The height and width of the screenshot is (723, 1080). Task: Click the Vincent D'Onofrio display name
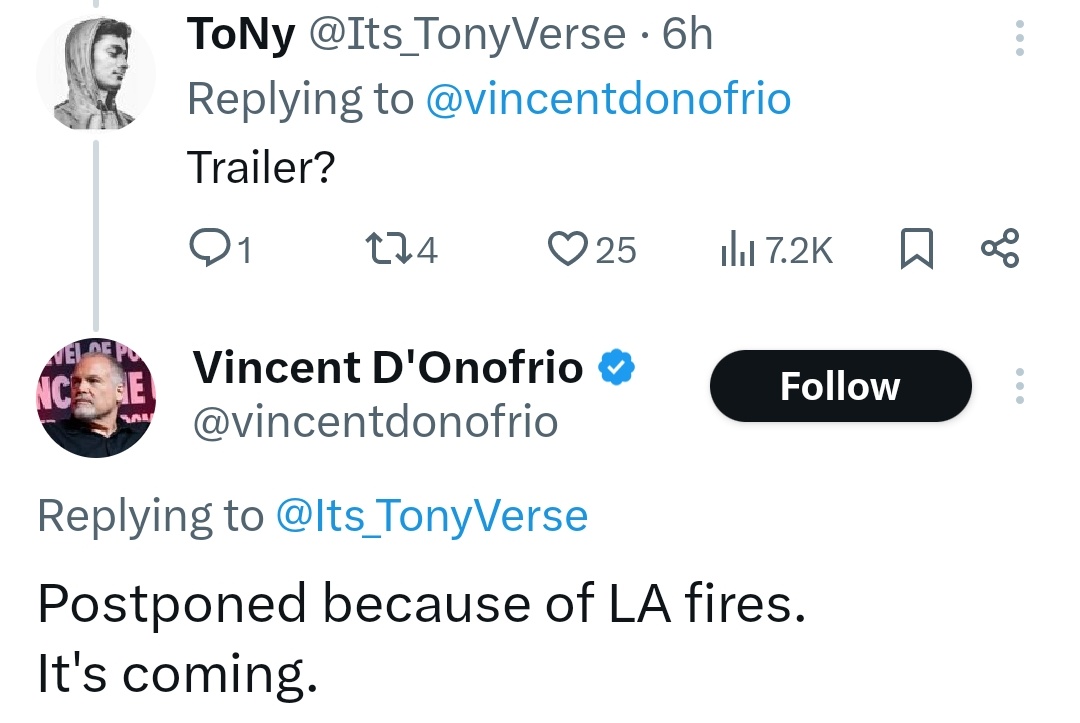click(x=388, y=367)
